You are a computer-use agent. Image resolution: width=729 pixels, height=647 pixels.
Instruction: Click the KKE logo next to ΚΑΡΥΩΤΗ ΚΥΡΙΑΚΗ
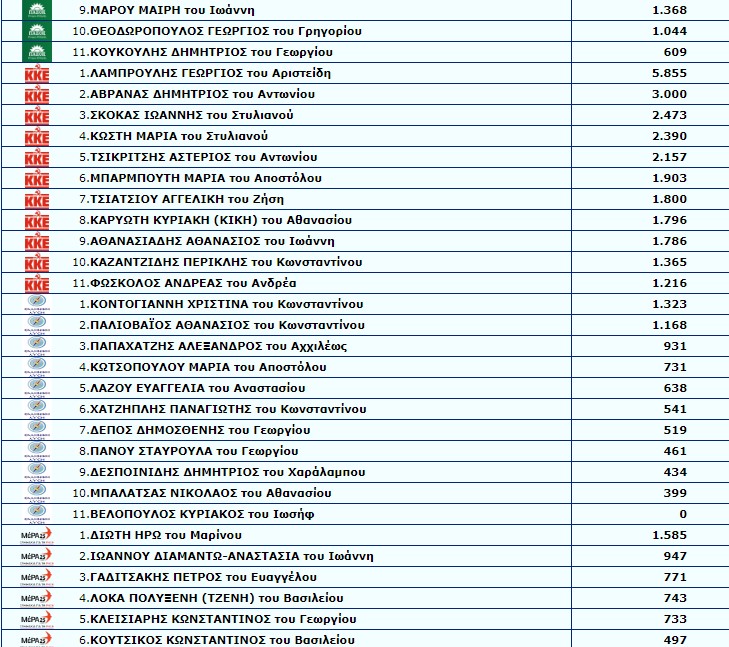coord(37,221)
